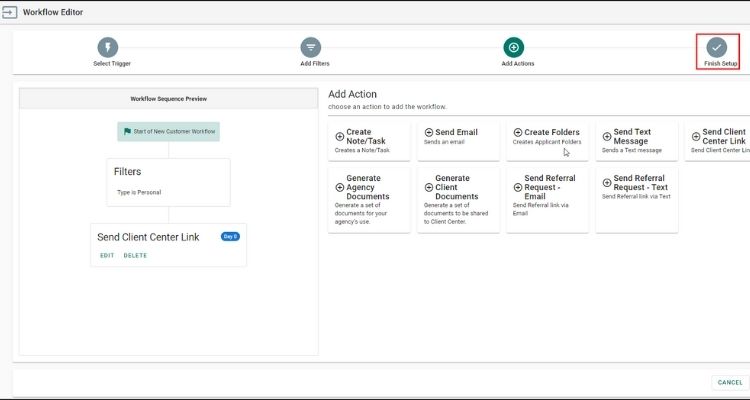Select Start of New Customer Workflow node
This screenshot has width=750, height=400.
click(168, 132)
